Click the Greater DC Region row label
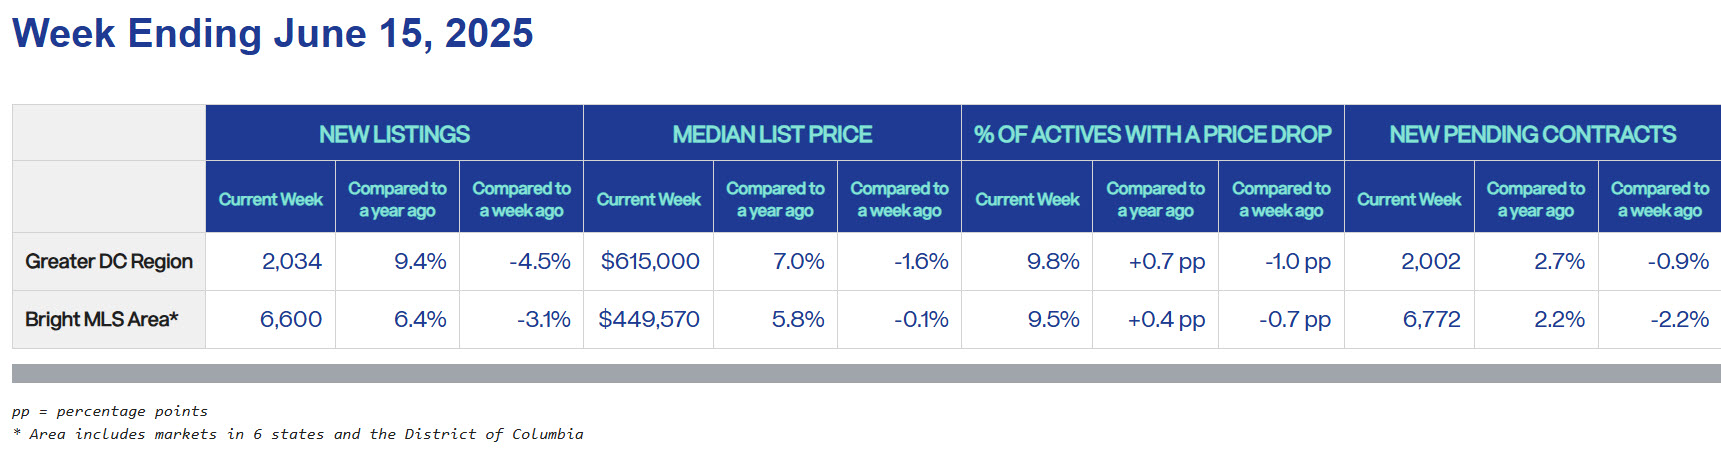Image resolution: width=1721 pixels, height=452 pixels. tap(109, 262)
